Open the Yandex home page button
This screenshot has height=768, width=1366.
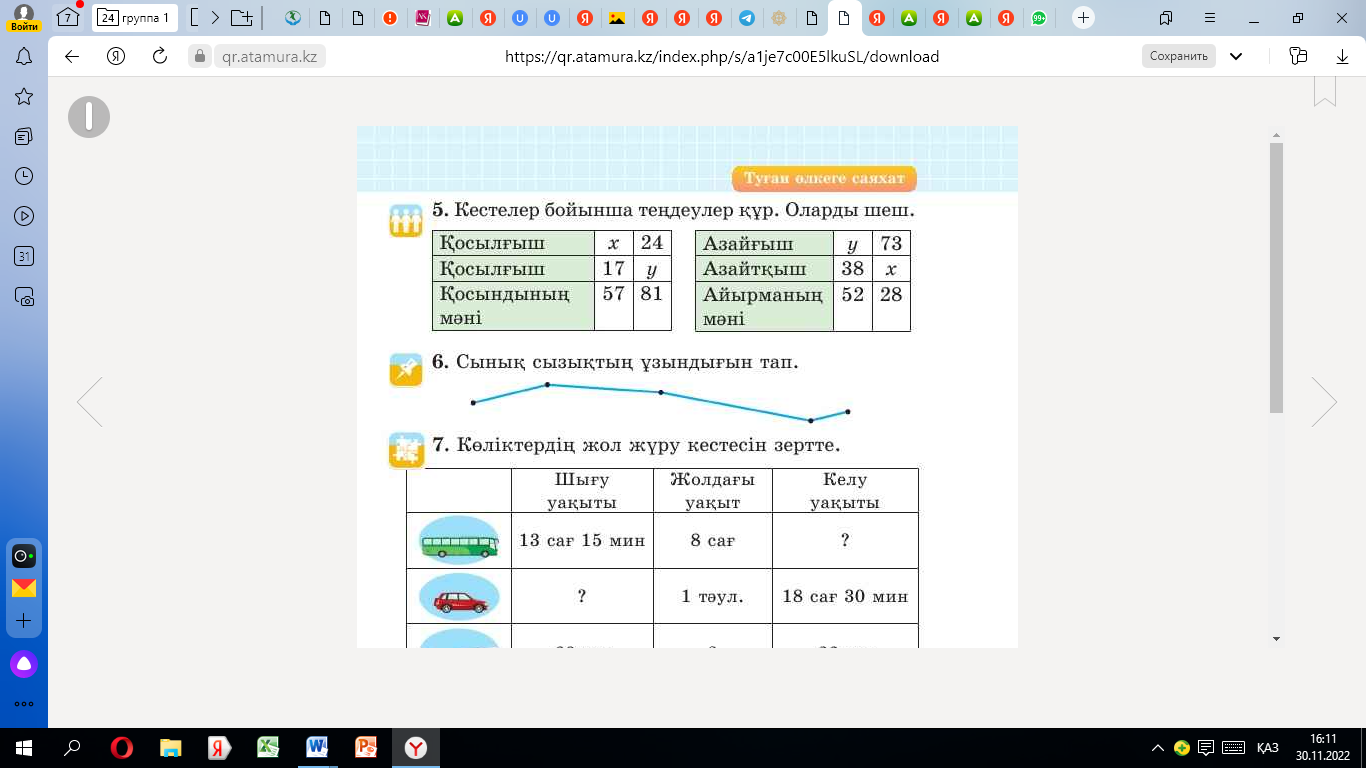click(x=116, y=57)
